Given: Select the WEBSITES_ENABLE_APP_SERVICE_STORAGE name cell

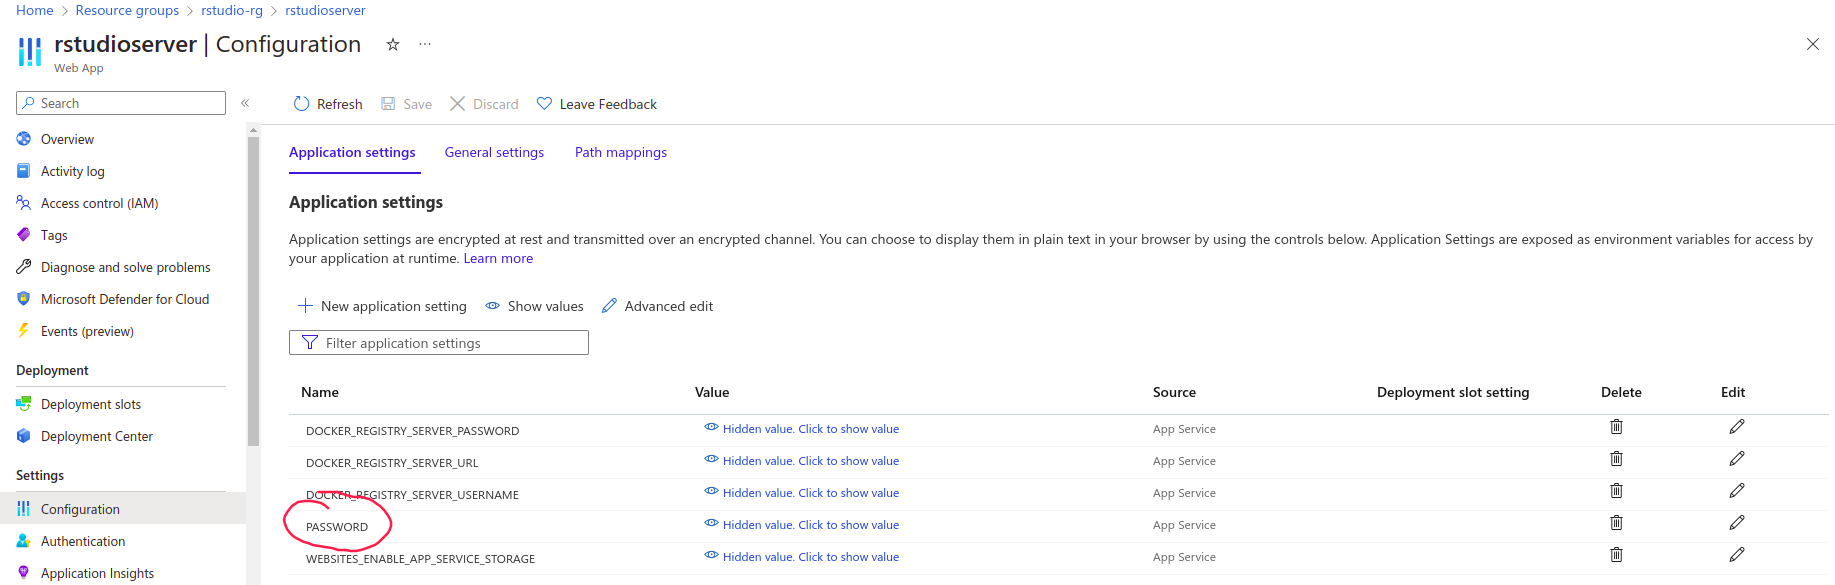Looking at the screenshot, I should point(420,559).
